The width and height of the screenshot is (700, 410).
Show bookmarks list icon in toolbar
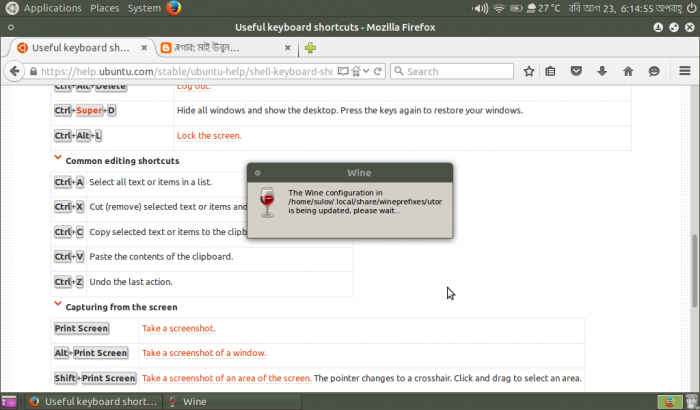pos(550,71)
